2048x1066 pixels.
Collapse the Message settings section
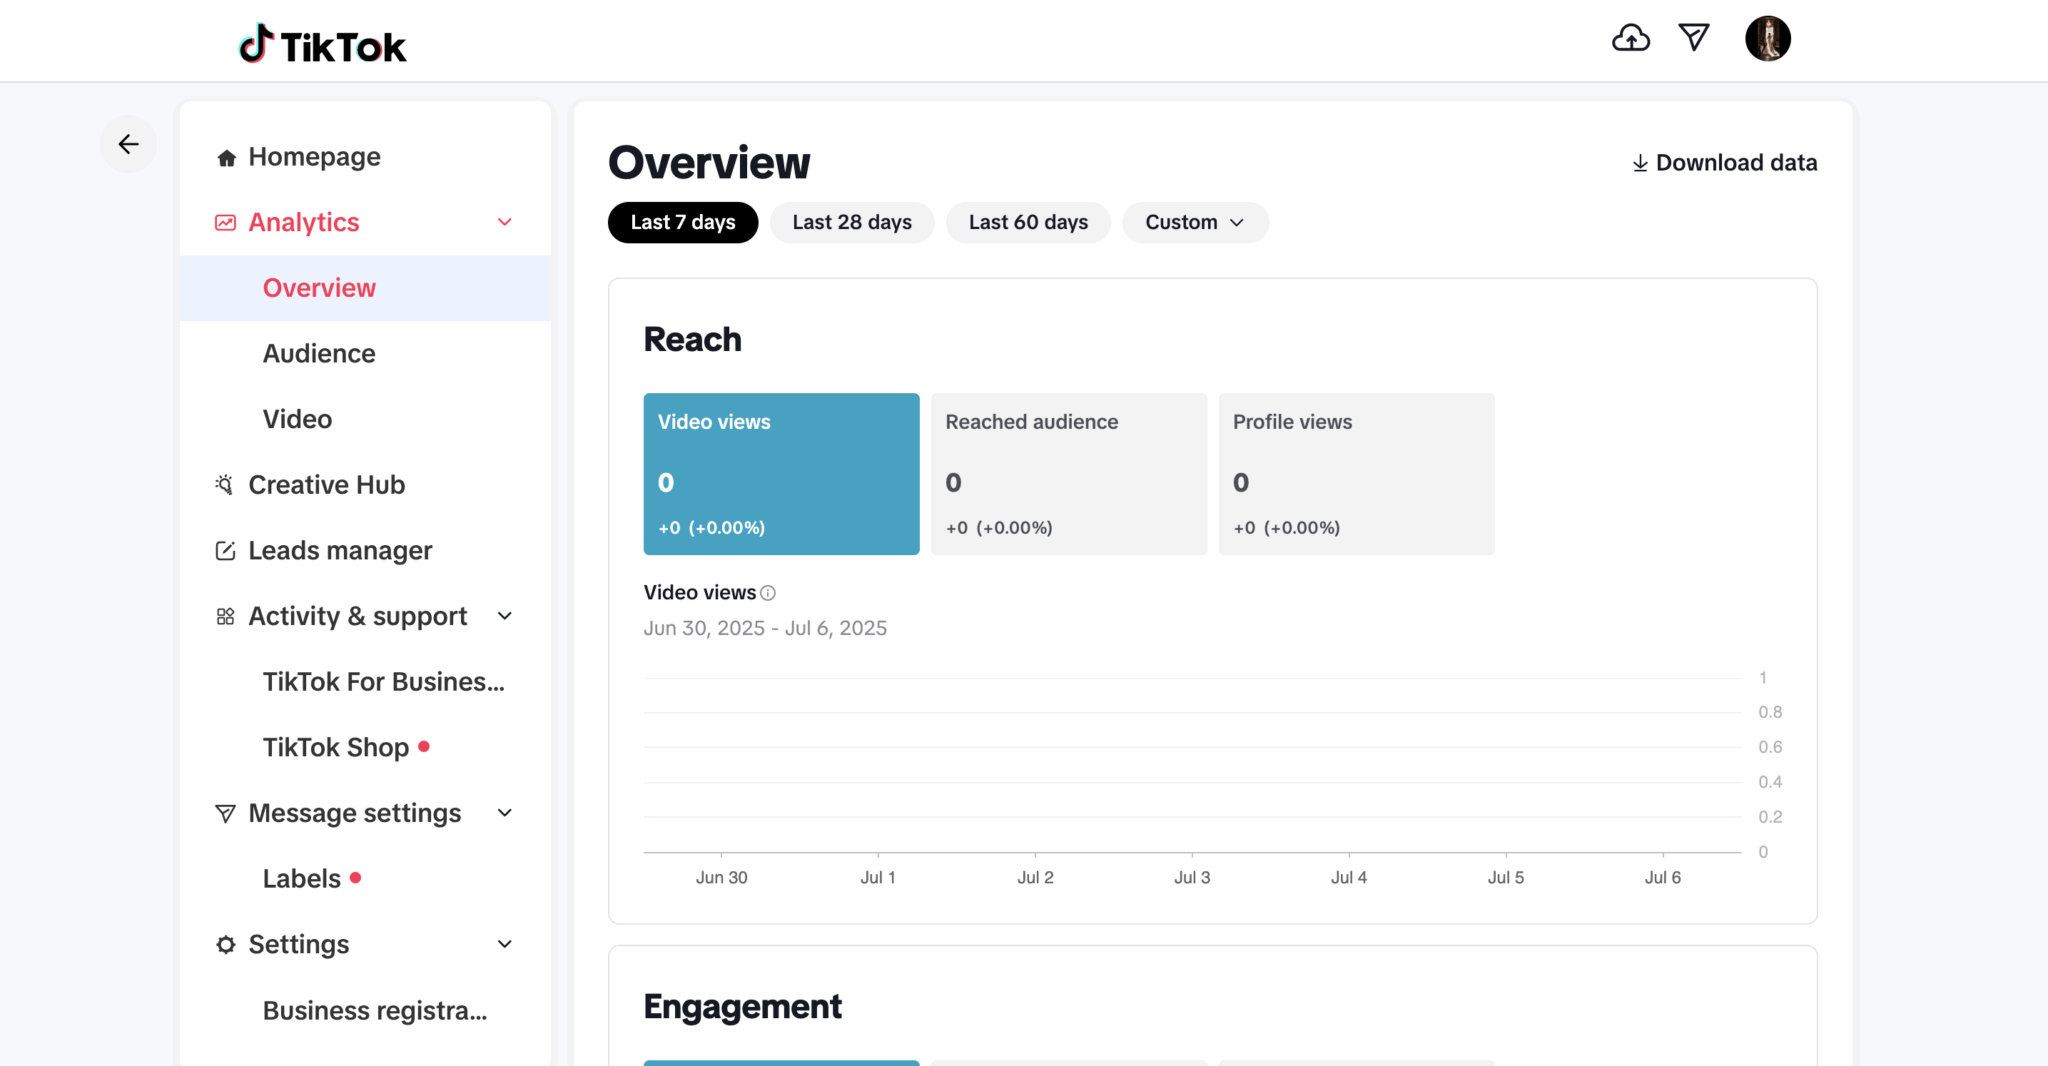(505, 813)
